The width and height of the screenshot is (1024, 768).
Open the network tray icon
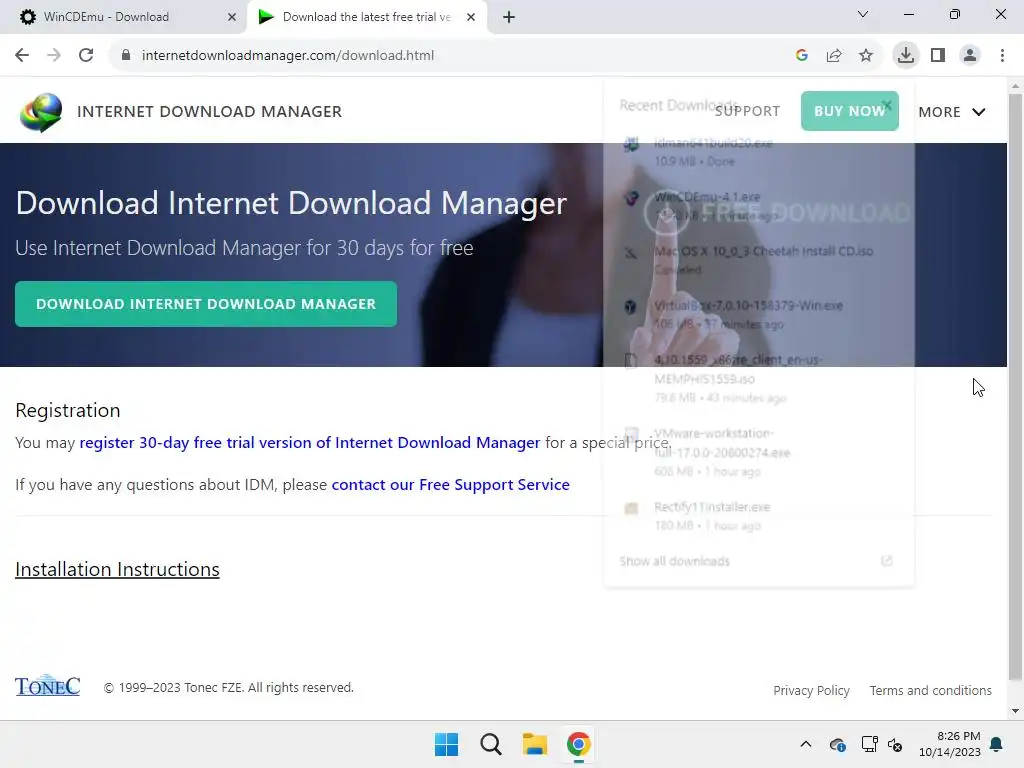[869, 744]
